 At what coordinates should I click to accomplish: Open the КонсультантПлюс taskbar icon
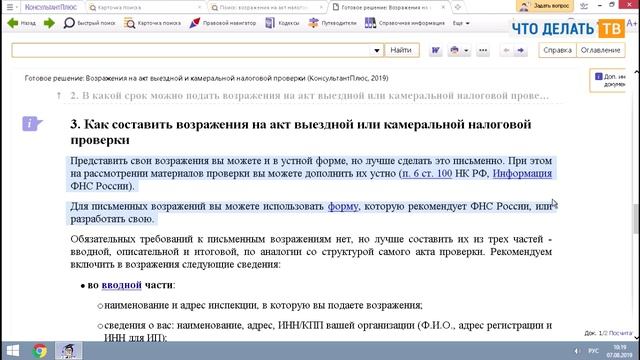pos(69,351)
